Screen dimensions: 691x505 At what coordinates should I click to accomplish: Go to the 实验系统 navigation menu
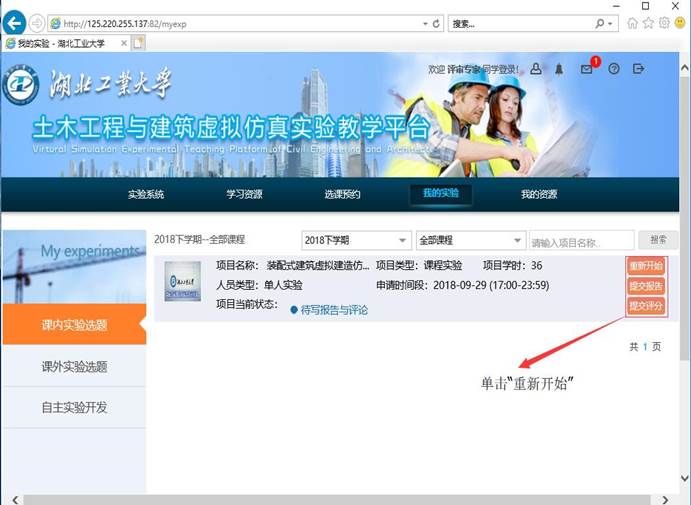coord(146,194)
